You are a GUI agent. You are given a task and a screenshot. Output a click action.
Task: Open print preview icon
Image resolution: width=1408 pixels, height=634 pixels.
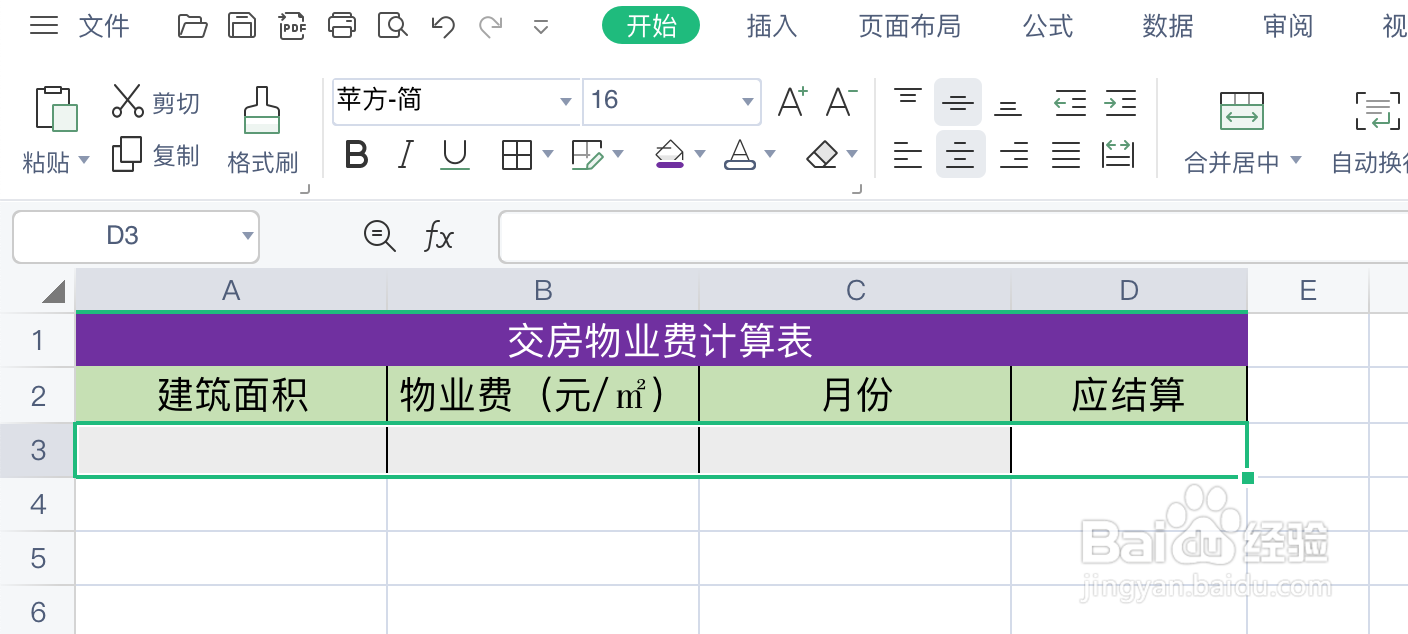coord(393,26)
